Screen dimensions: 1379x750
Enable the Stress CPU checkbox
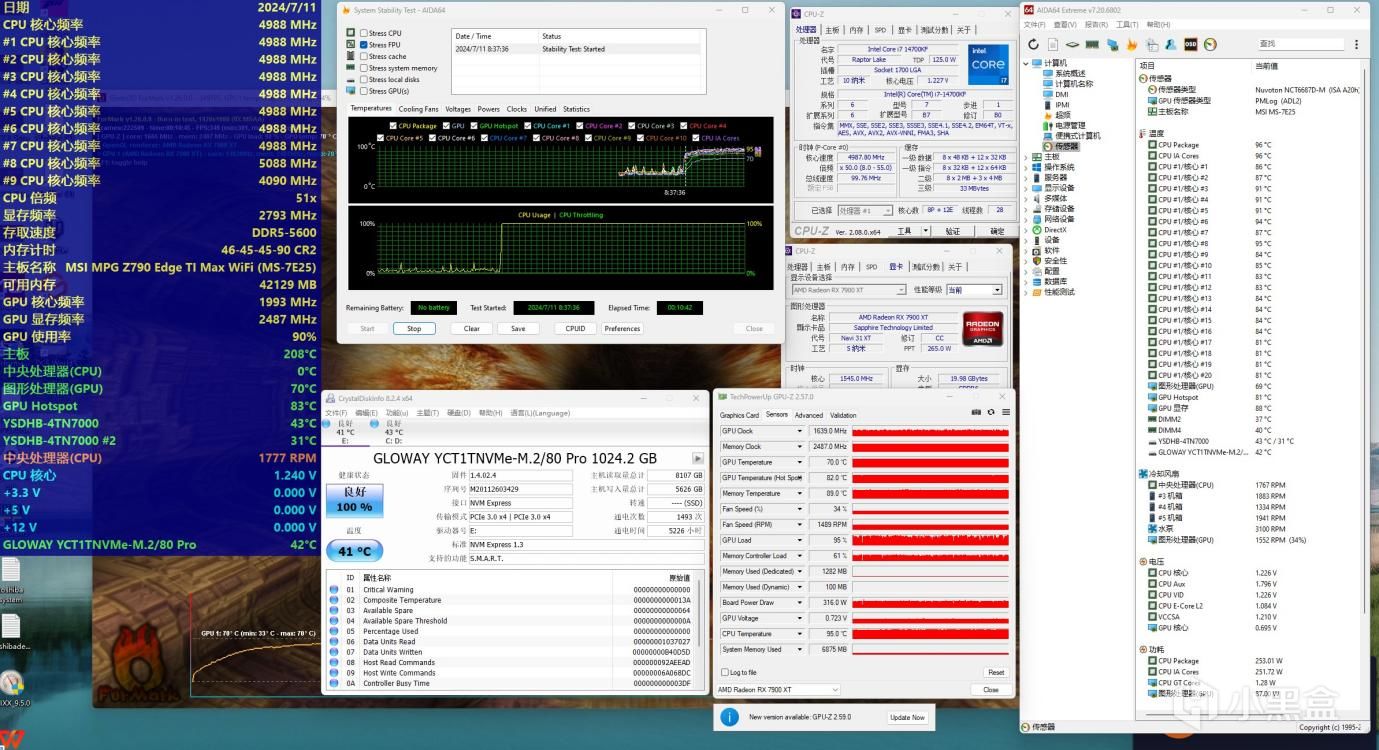(364, 33)
